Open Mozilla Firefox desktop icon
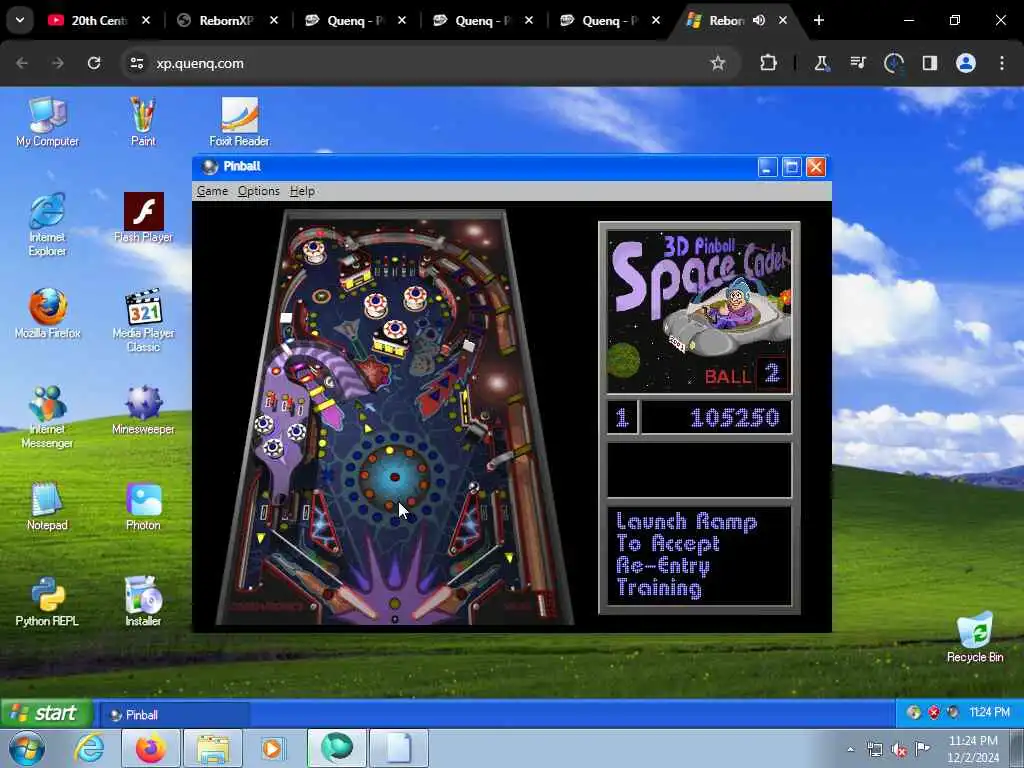 point(47,314)
